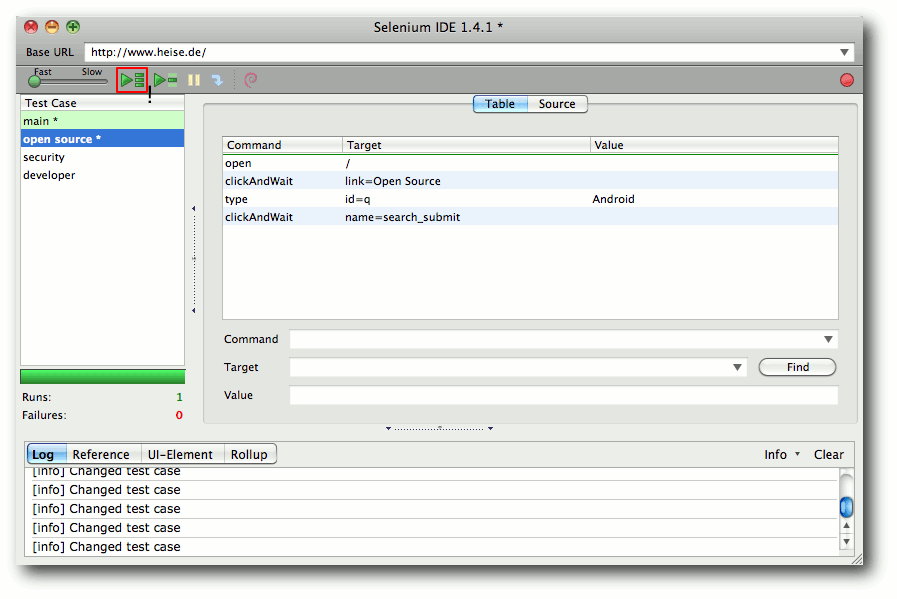The width and height of the screenshot is (897, 599).
Task: Switch to the Table view tab
Action: click(x=500, y=104)
